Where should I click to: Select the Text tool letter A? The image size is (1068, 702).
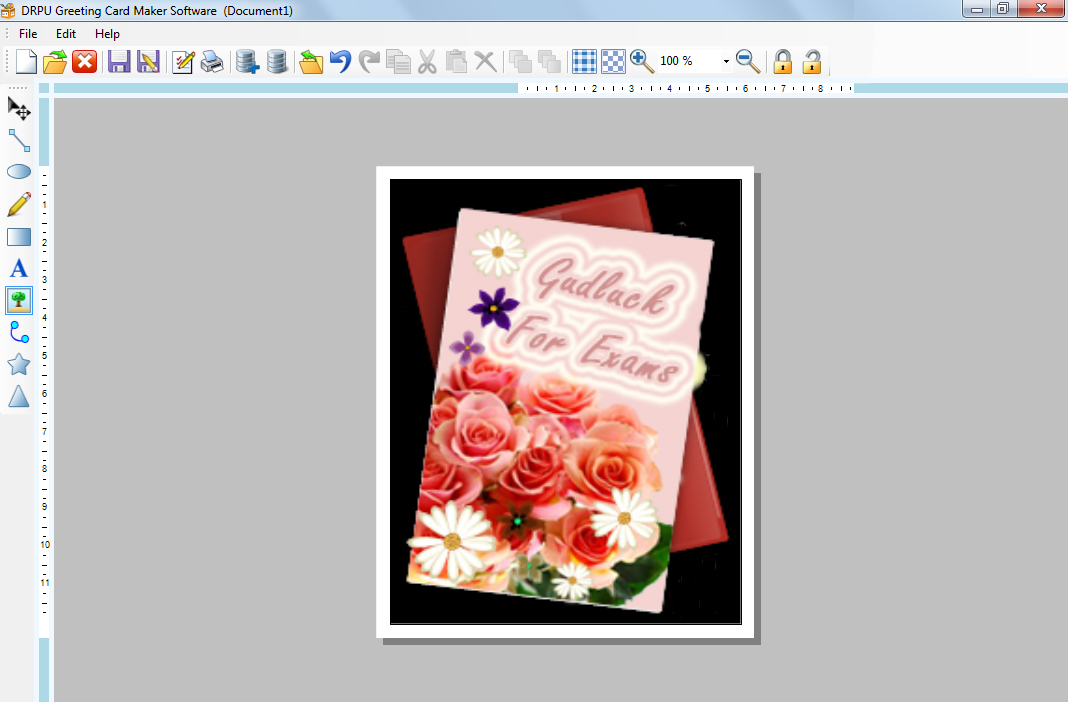coord(18,268)
